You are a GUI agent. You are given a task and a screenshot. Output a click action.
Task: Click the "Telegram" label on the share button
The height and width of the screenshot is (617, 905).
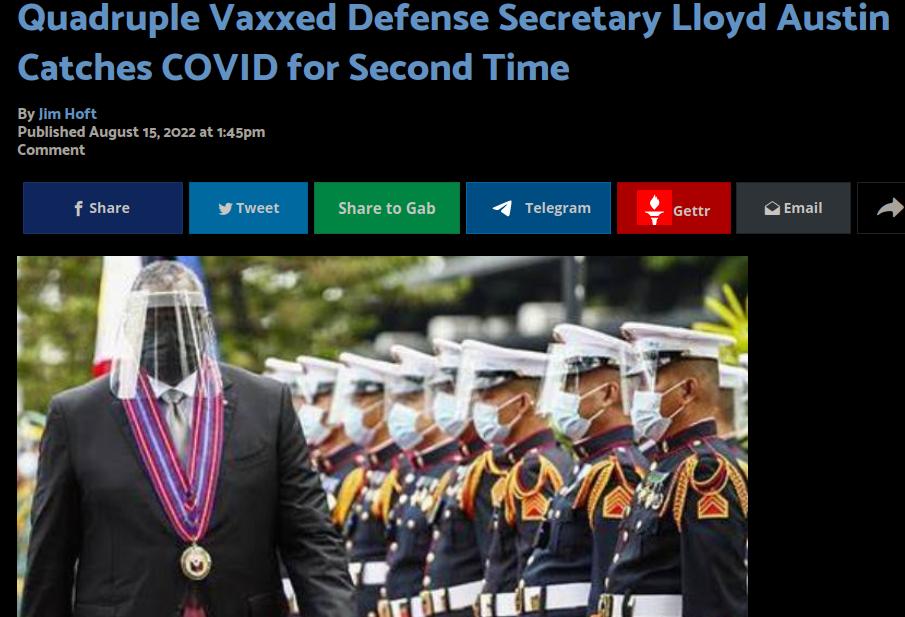(558, 208)
